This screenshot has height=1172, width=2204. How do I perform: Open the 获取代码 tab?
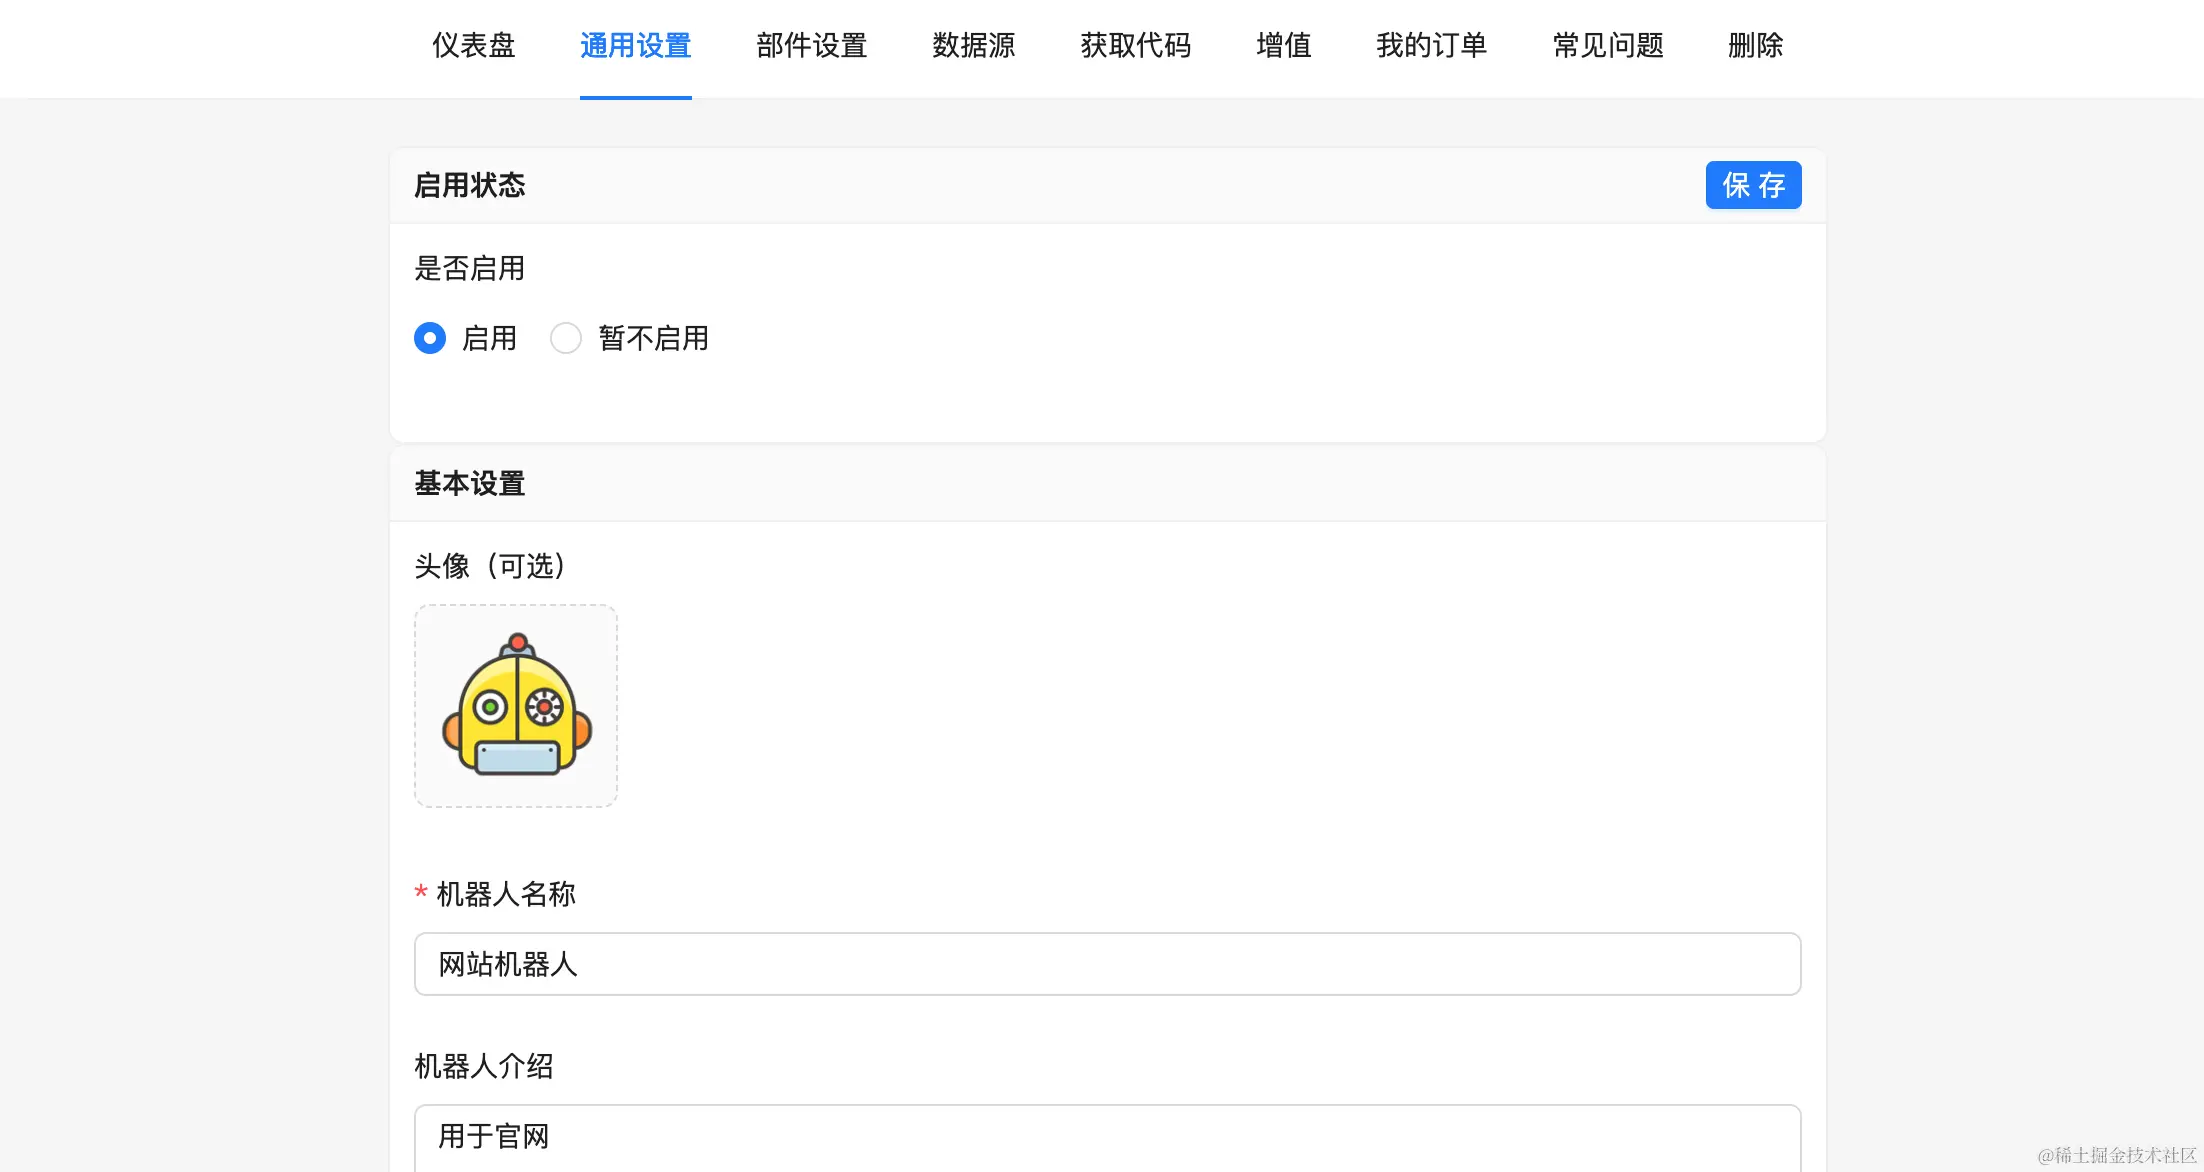pos(1135,46)
